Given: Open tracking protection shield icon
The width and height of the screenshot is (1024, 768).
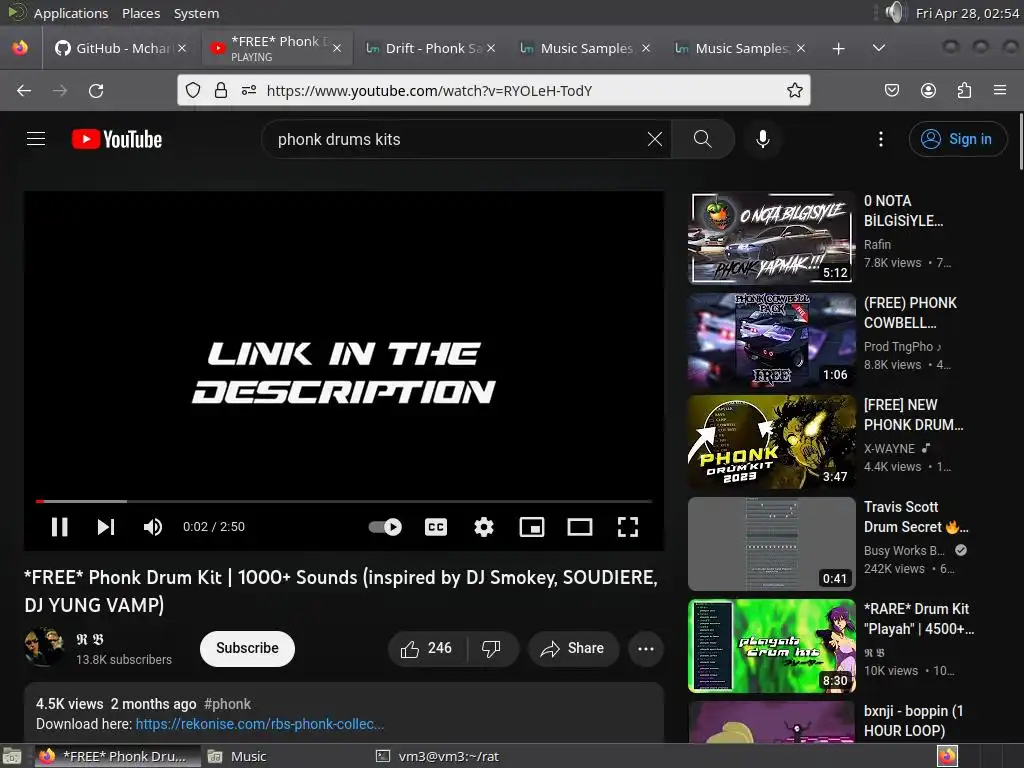Looking at the screenshot, I should [193, 91].
